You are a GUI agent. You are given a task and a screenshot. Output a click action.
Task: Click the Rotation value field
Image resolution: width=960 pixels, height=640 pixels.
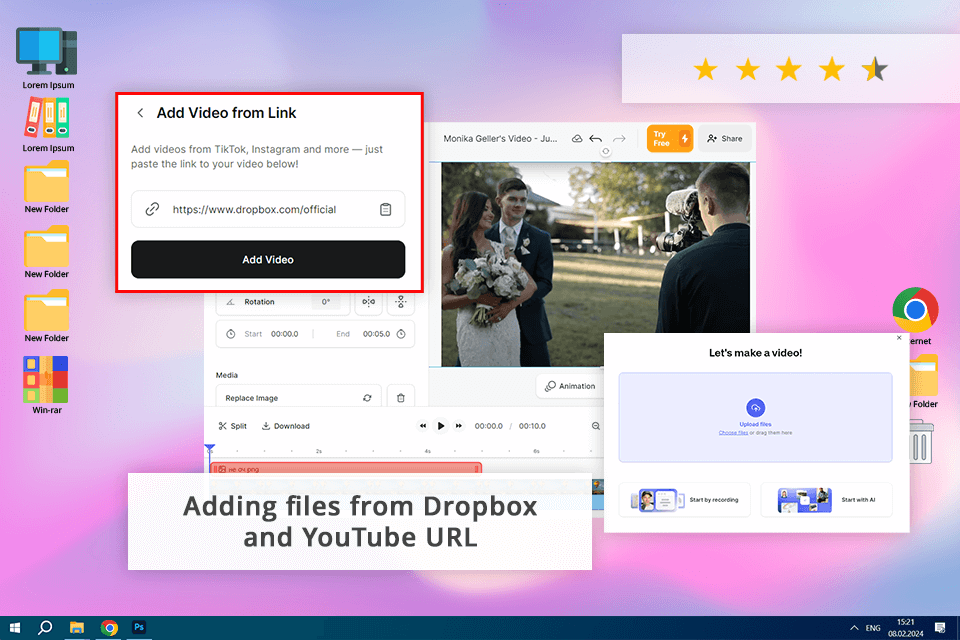click(326, 302)
